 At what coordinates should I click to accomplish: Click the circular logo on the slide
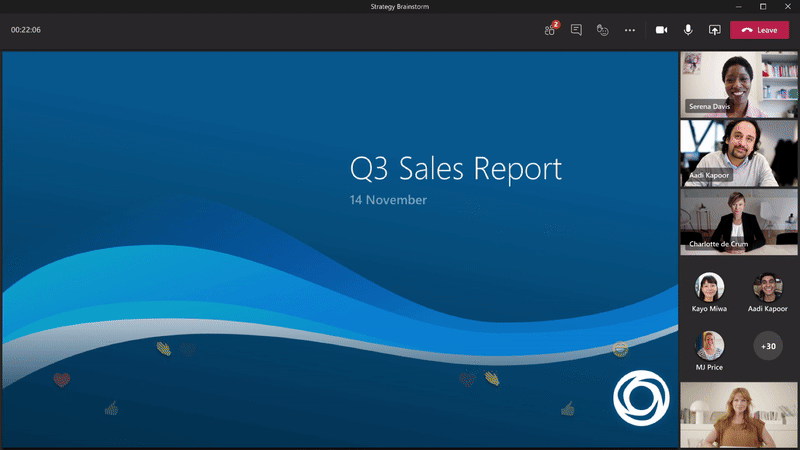(x=641, y=398)
